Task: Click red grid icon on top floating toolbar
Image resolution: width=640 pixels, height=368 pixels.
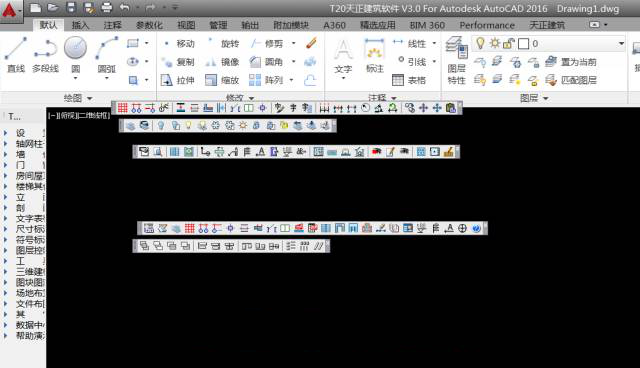Action: [x=122, y=108]
